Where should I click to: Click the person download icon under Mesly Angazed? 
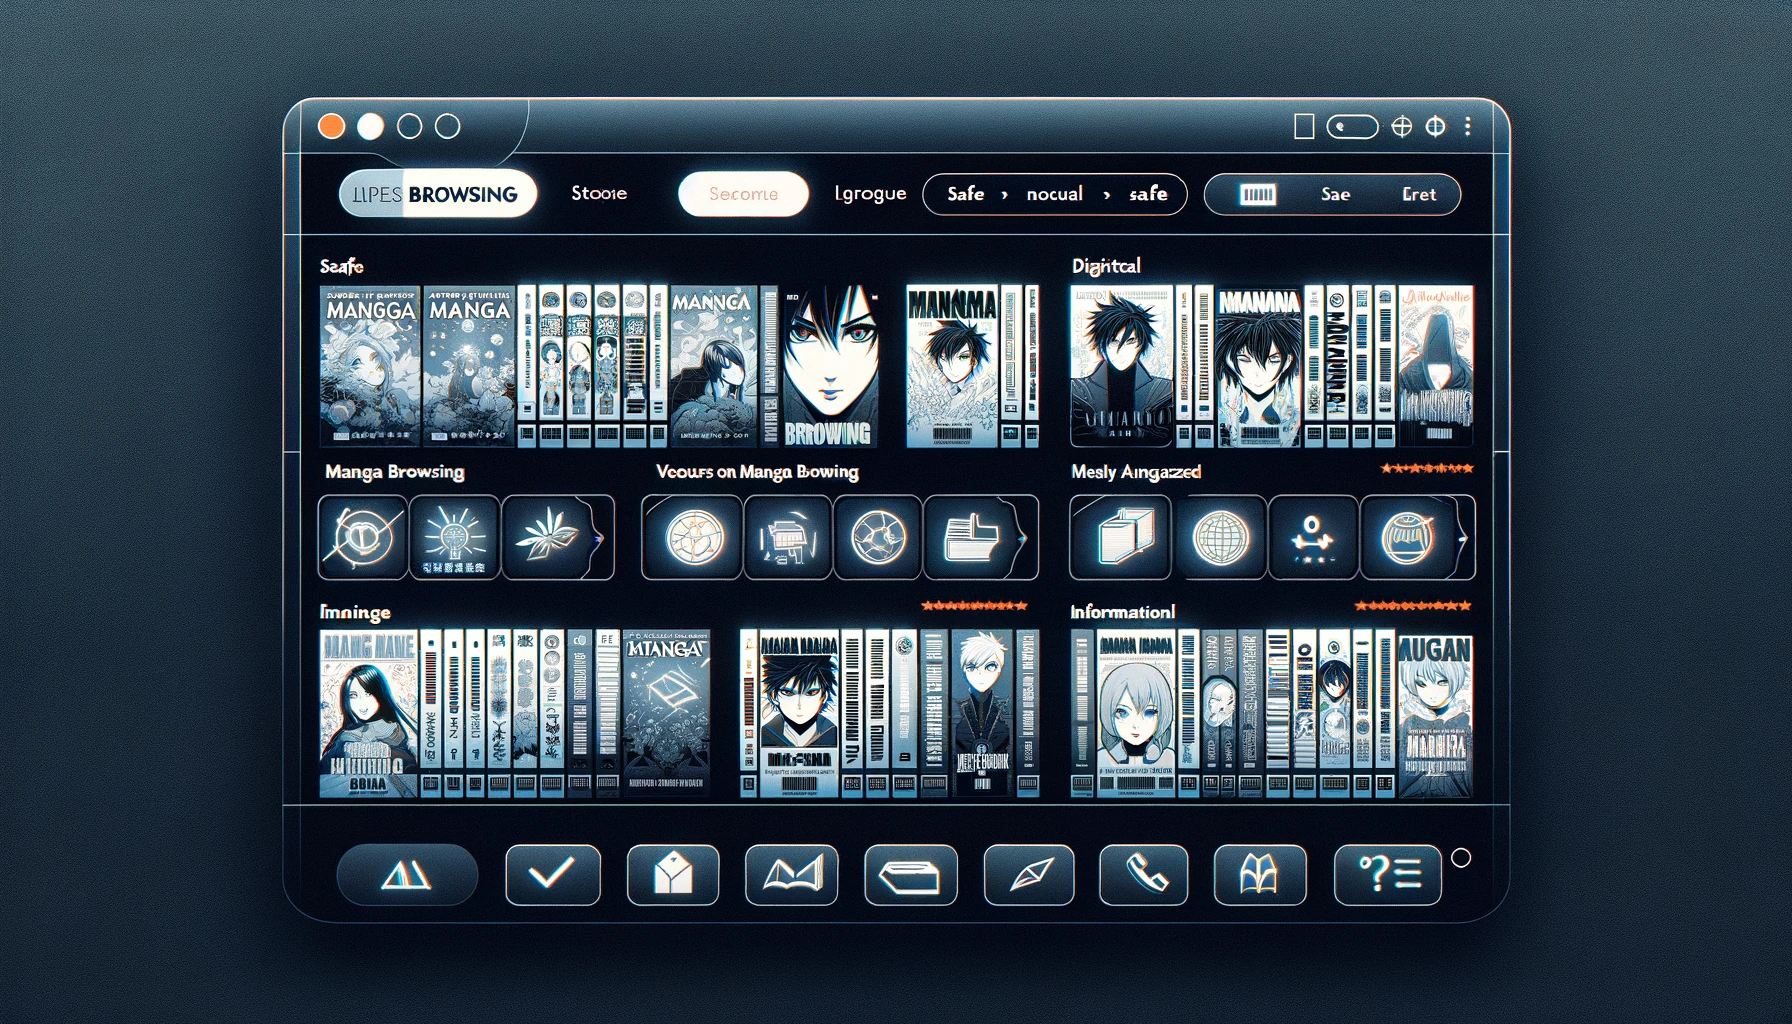[x=1312, y=538]
